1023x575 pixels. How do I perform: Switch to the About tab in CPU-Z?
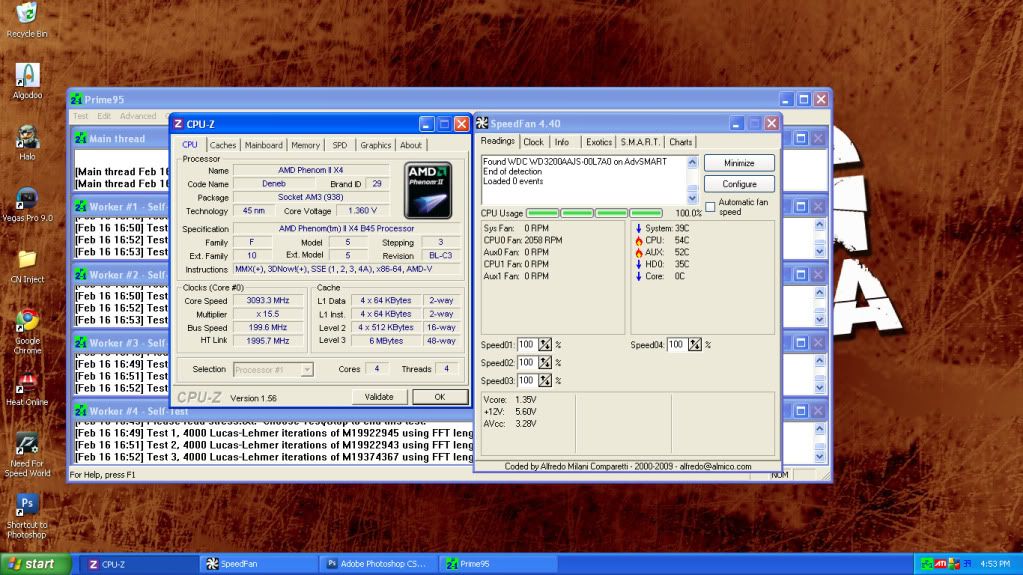(x=410, y=145)
